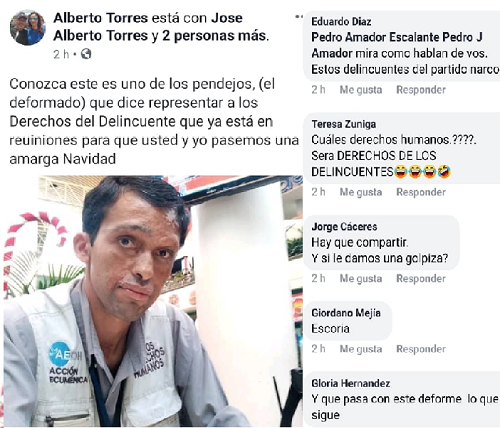Open Alberto Torres profile picture
This screenshot has width=500, height=428.
(27, 28)
